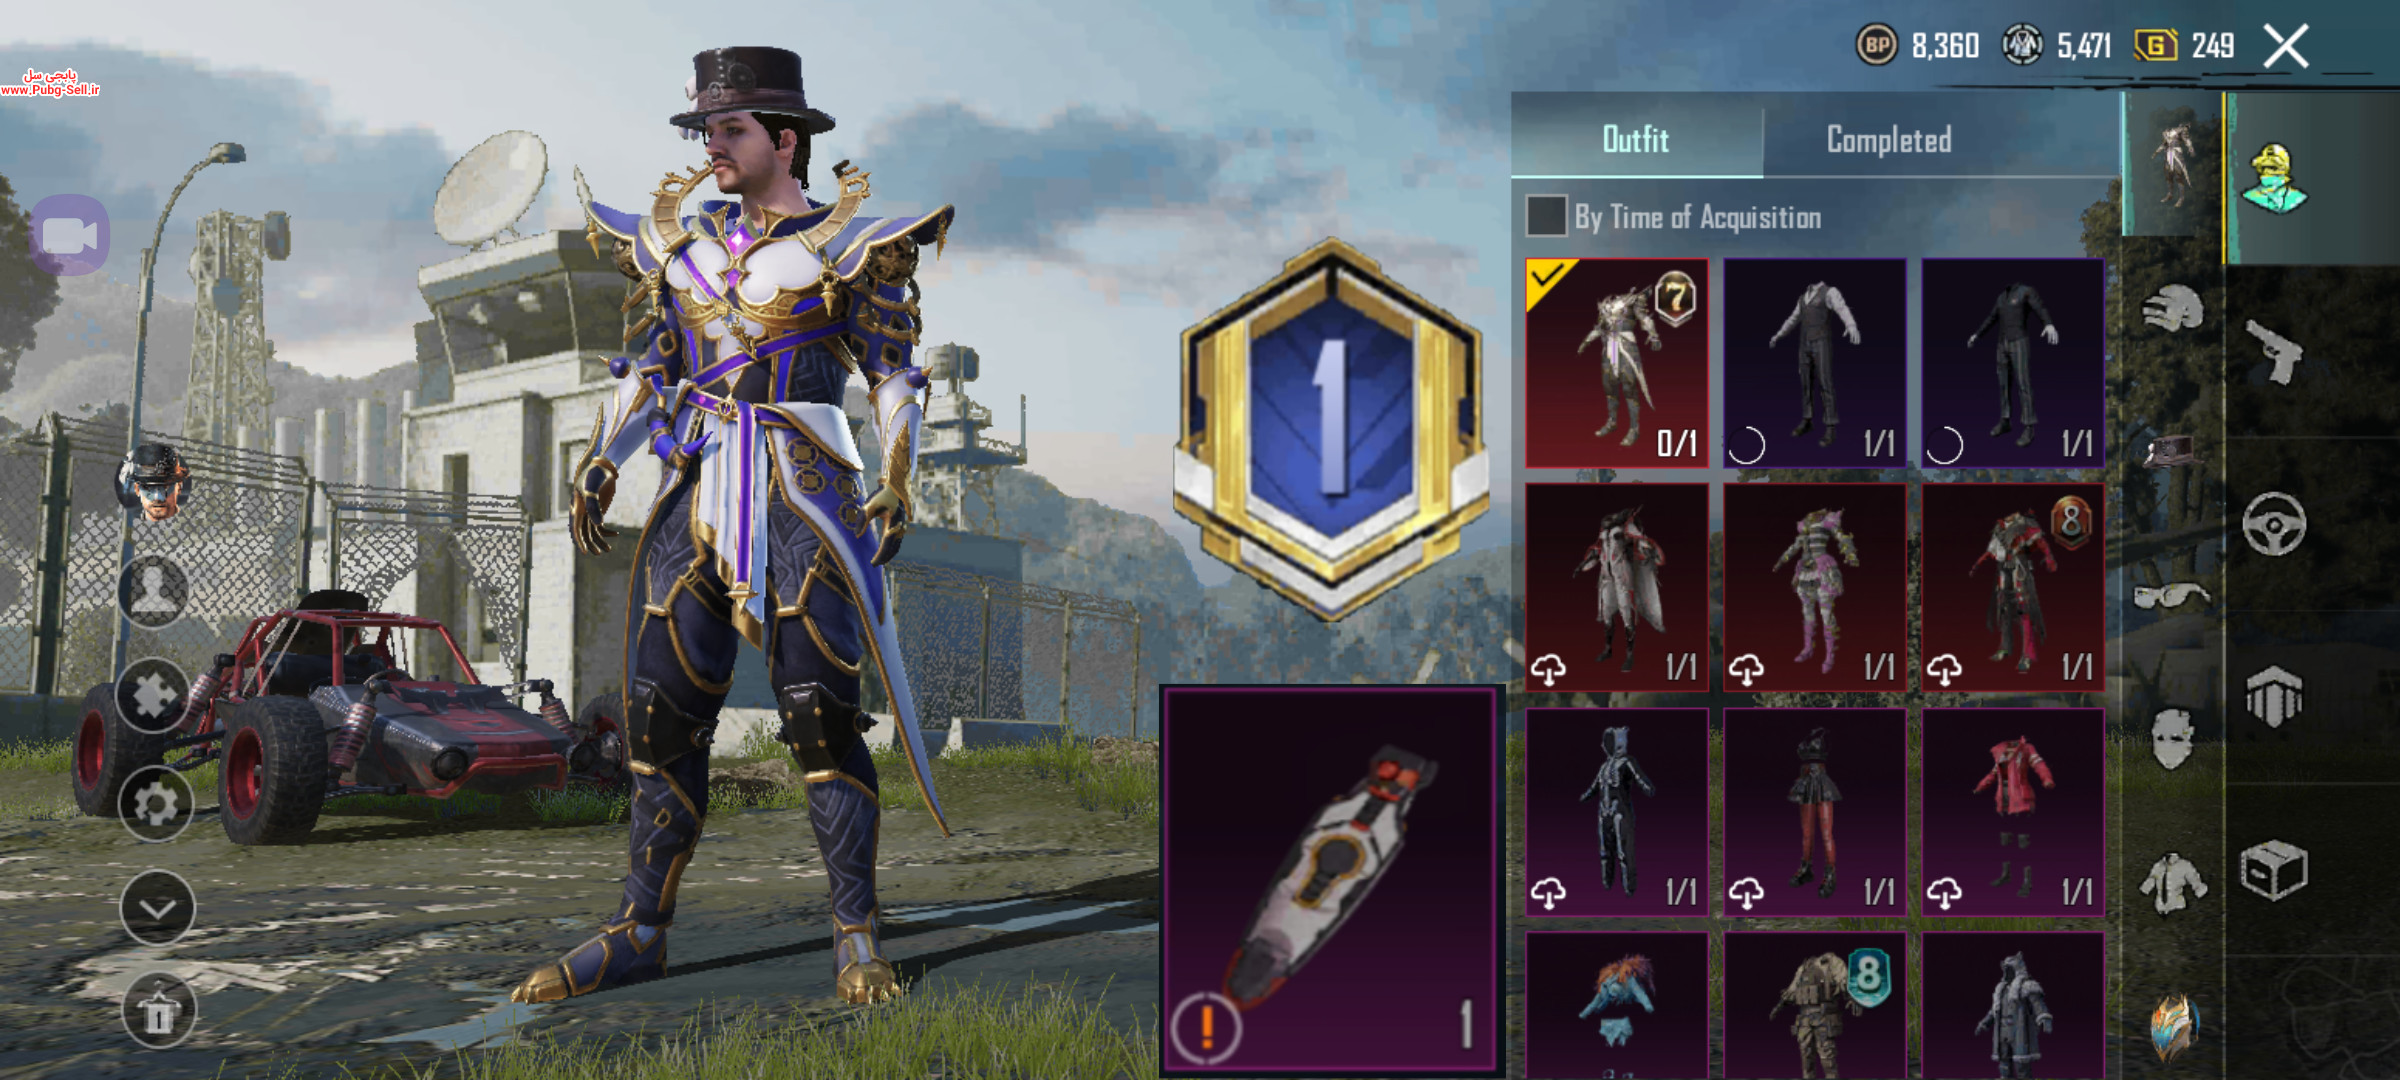Image resolution: width=2400 pixels, height=1080 pixels.
Task: Select the red jacket outfit thumbnail
Action: [2013, 812]
